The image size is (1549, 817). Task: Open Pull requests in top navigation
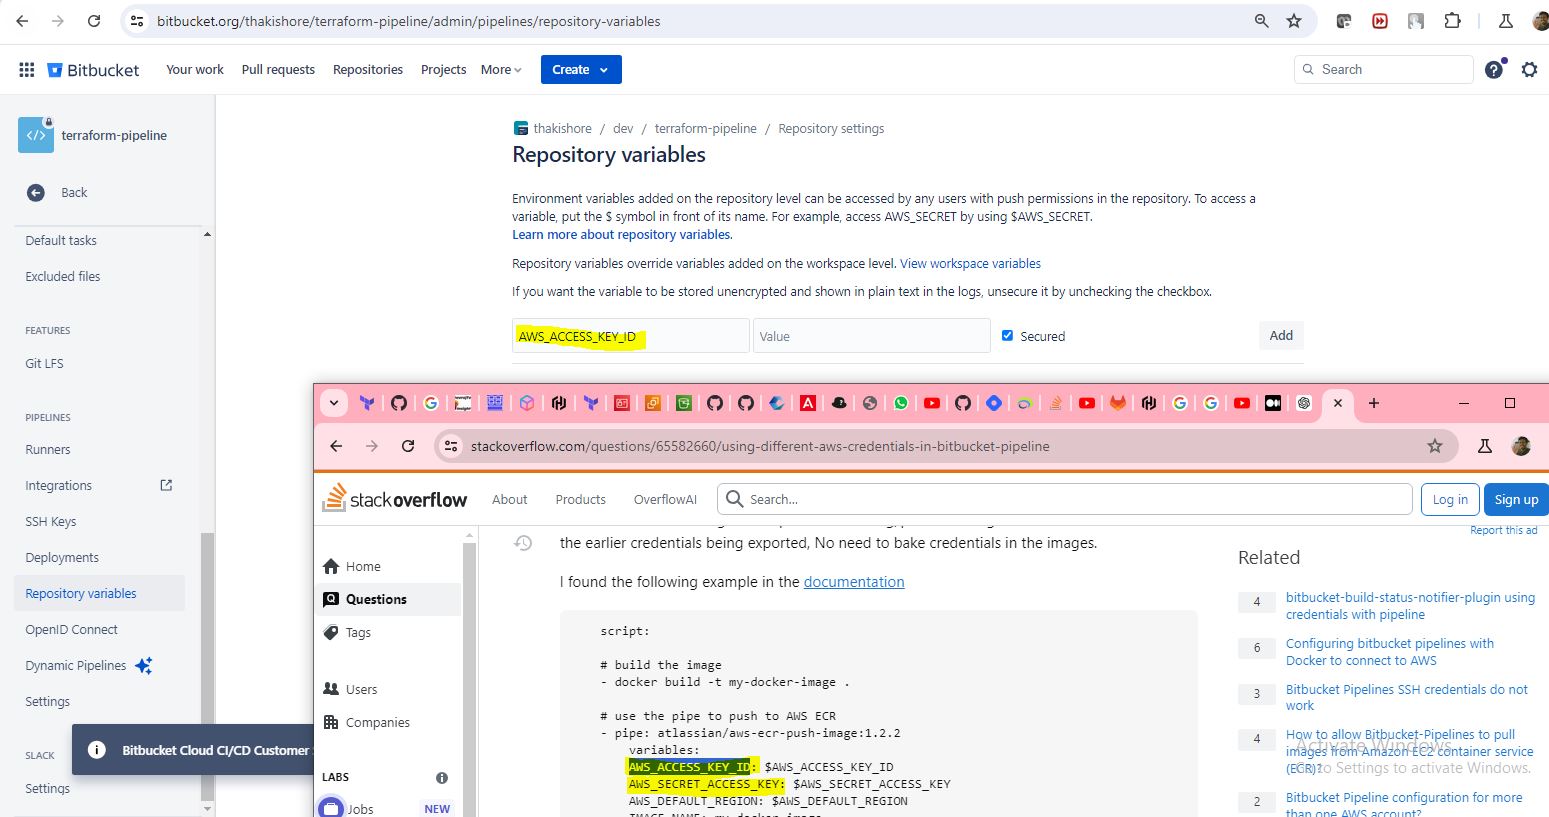coord(278,69)
